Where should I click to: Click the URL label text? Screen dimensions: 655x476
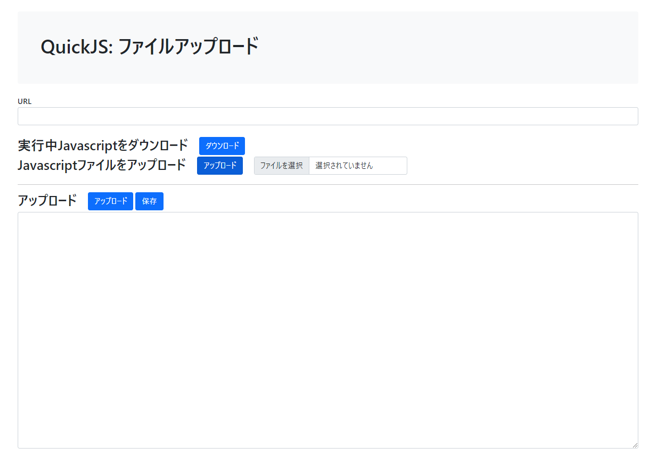(x=24, y=101)
